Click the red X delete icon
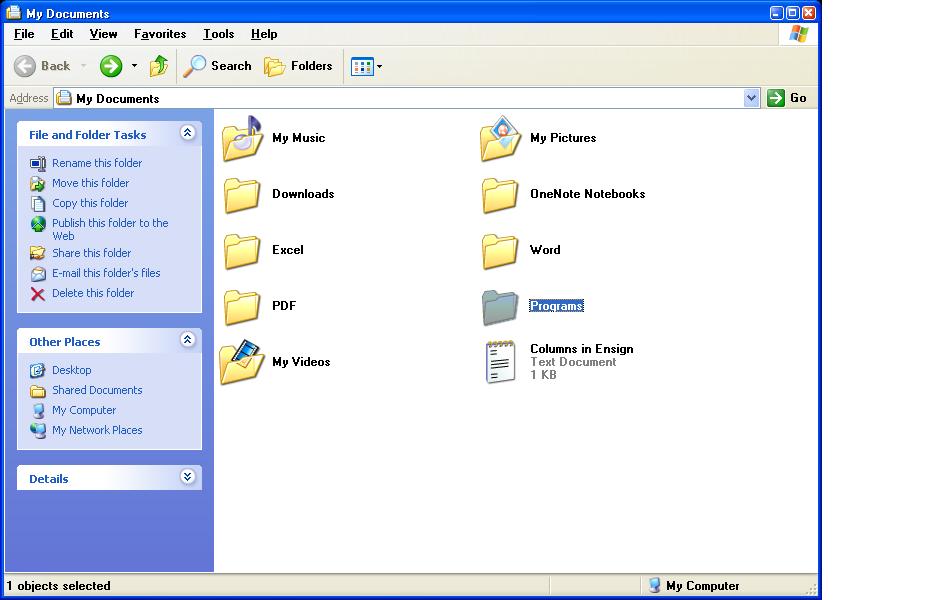This screenshot has height=600, width=944. (x=38, y=294)
